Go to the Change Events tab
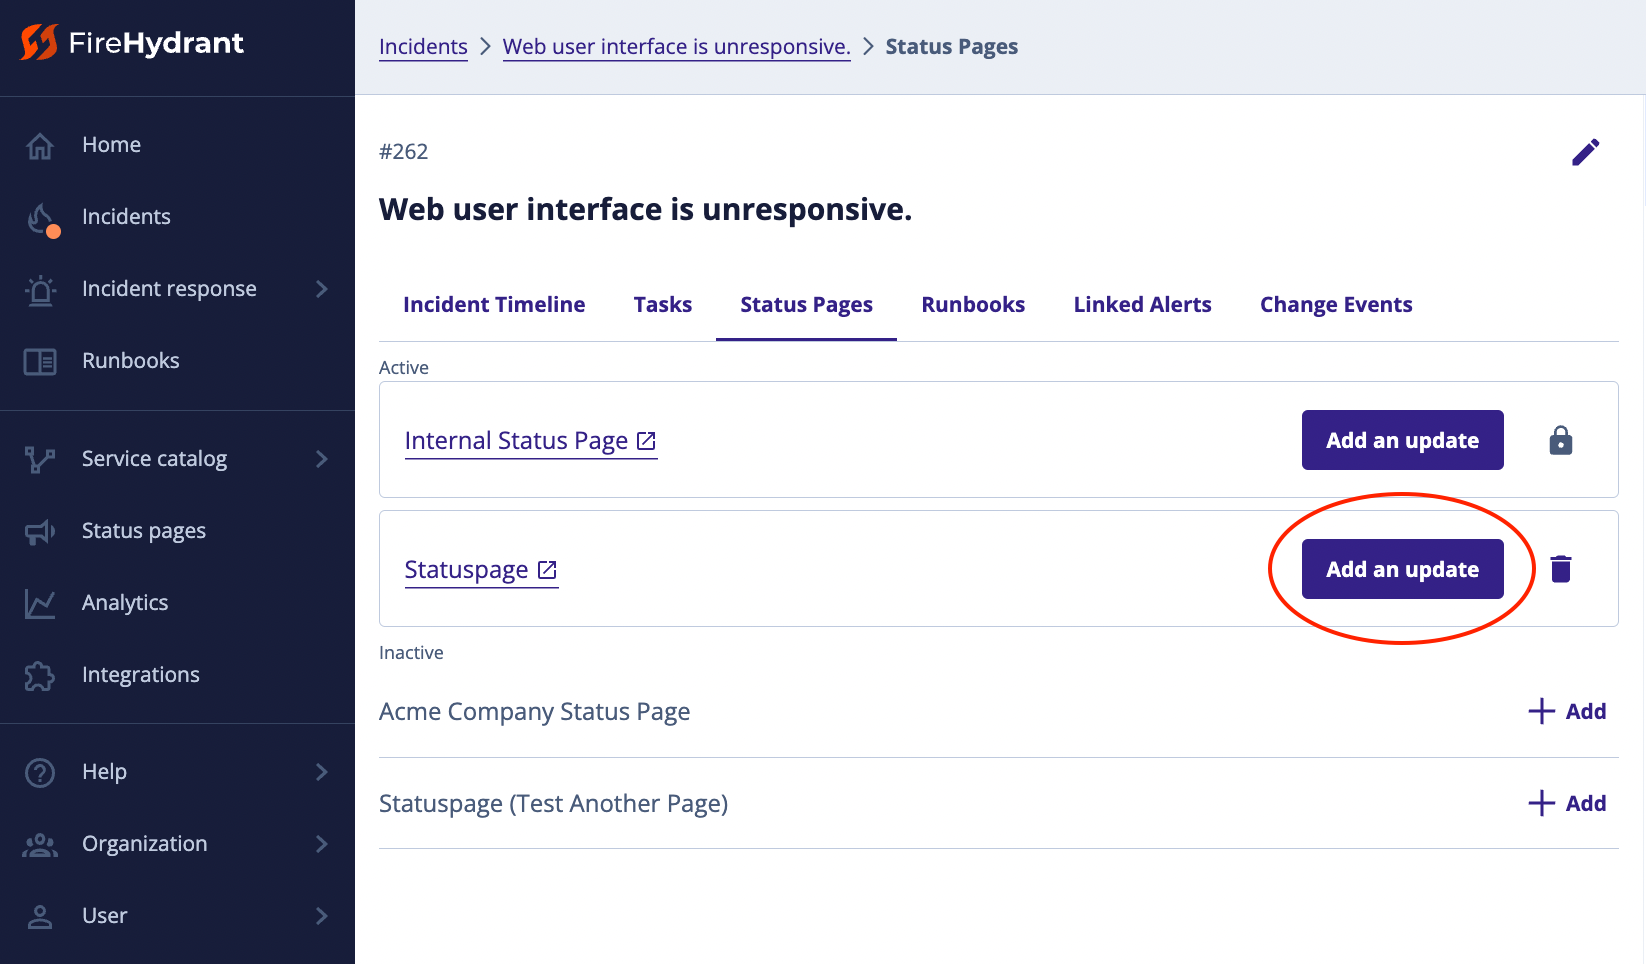Viewport: 1646px width, 964px height. click(x=1335, y=305)
